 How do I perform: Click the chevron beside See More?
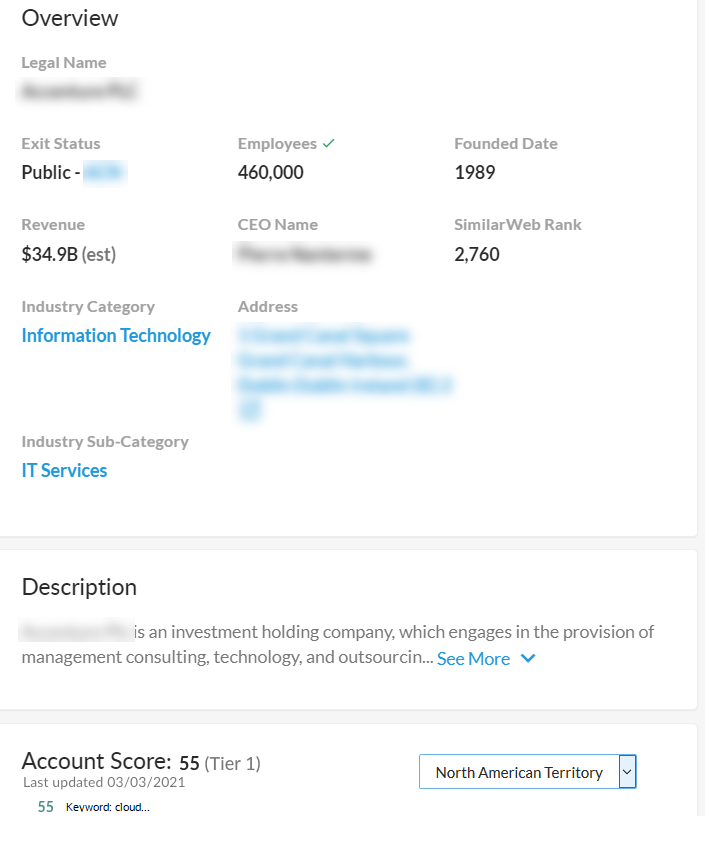coord(528,658)
